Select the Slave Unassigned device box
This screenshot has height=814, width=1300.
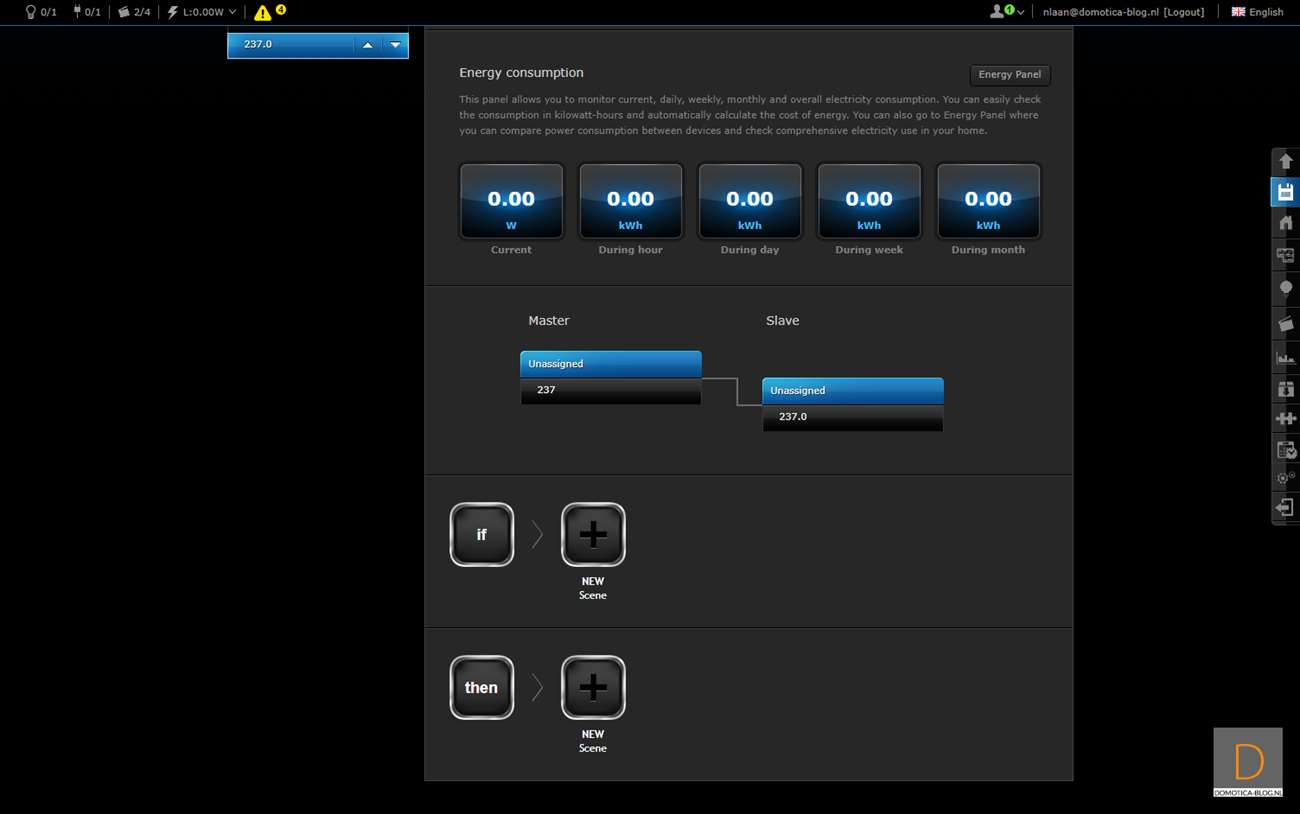[852, 391]
